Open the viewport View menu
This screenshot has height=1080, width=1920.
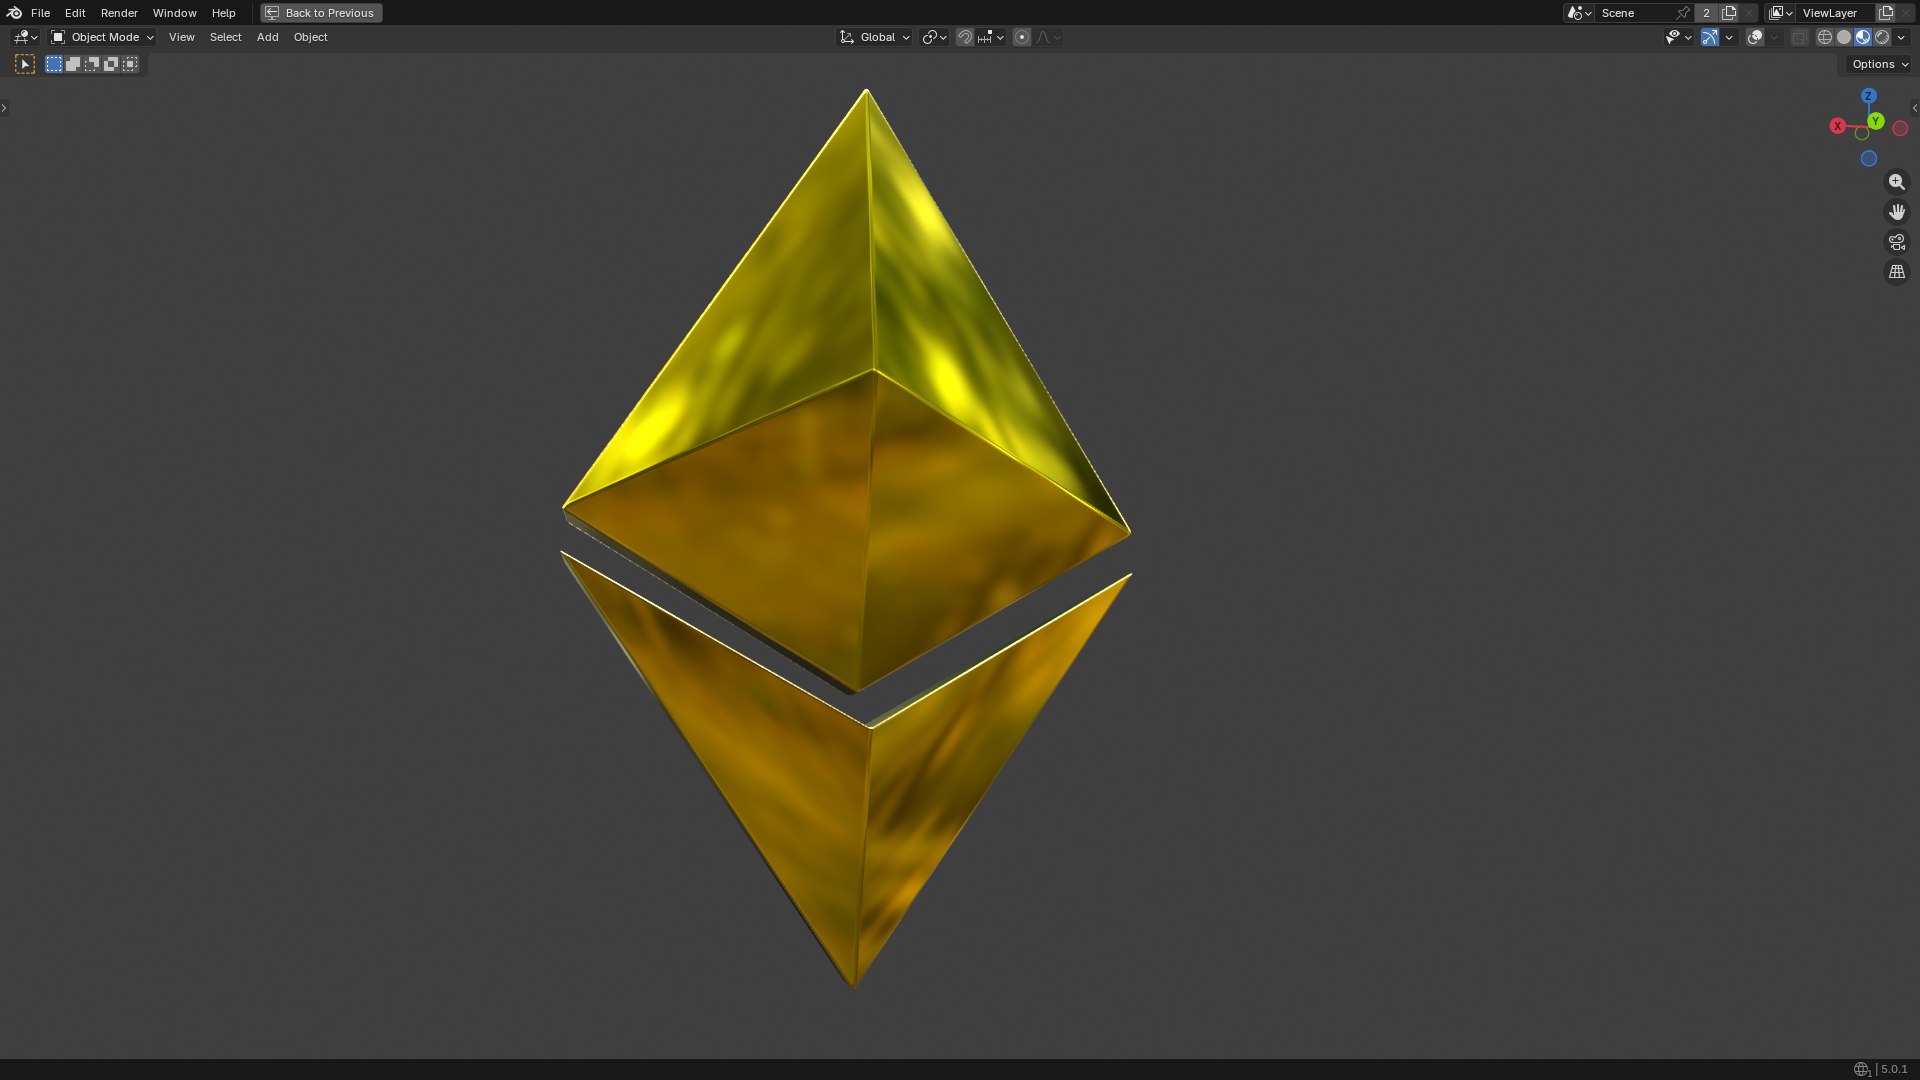[x=181, y=37]
